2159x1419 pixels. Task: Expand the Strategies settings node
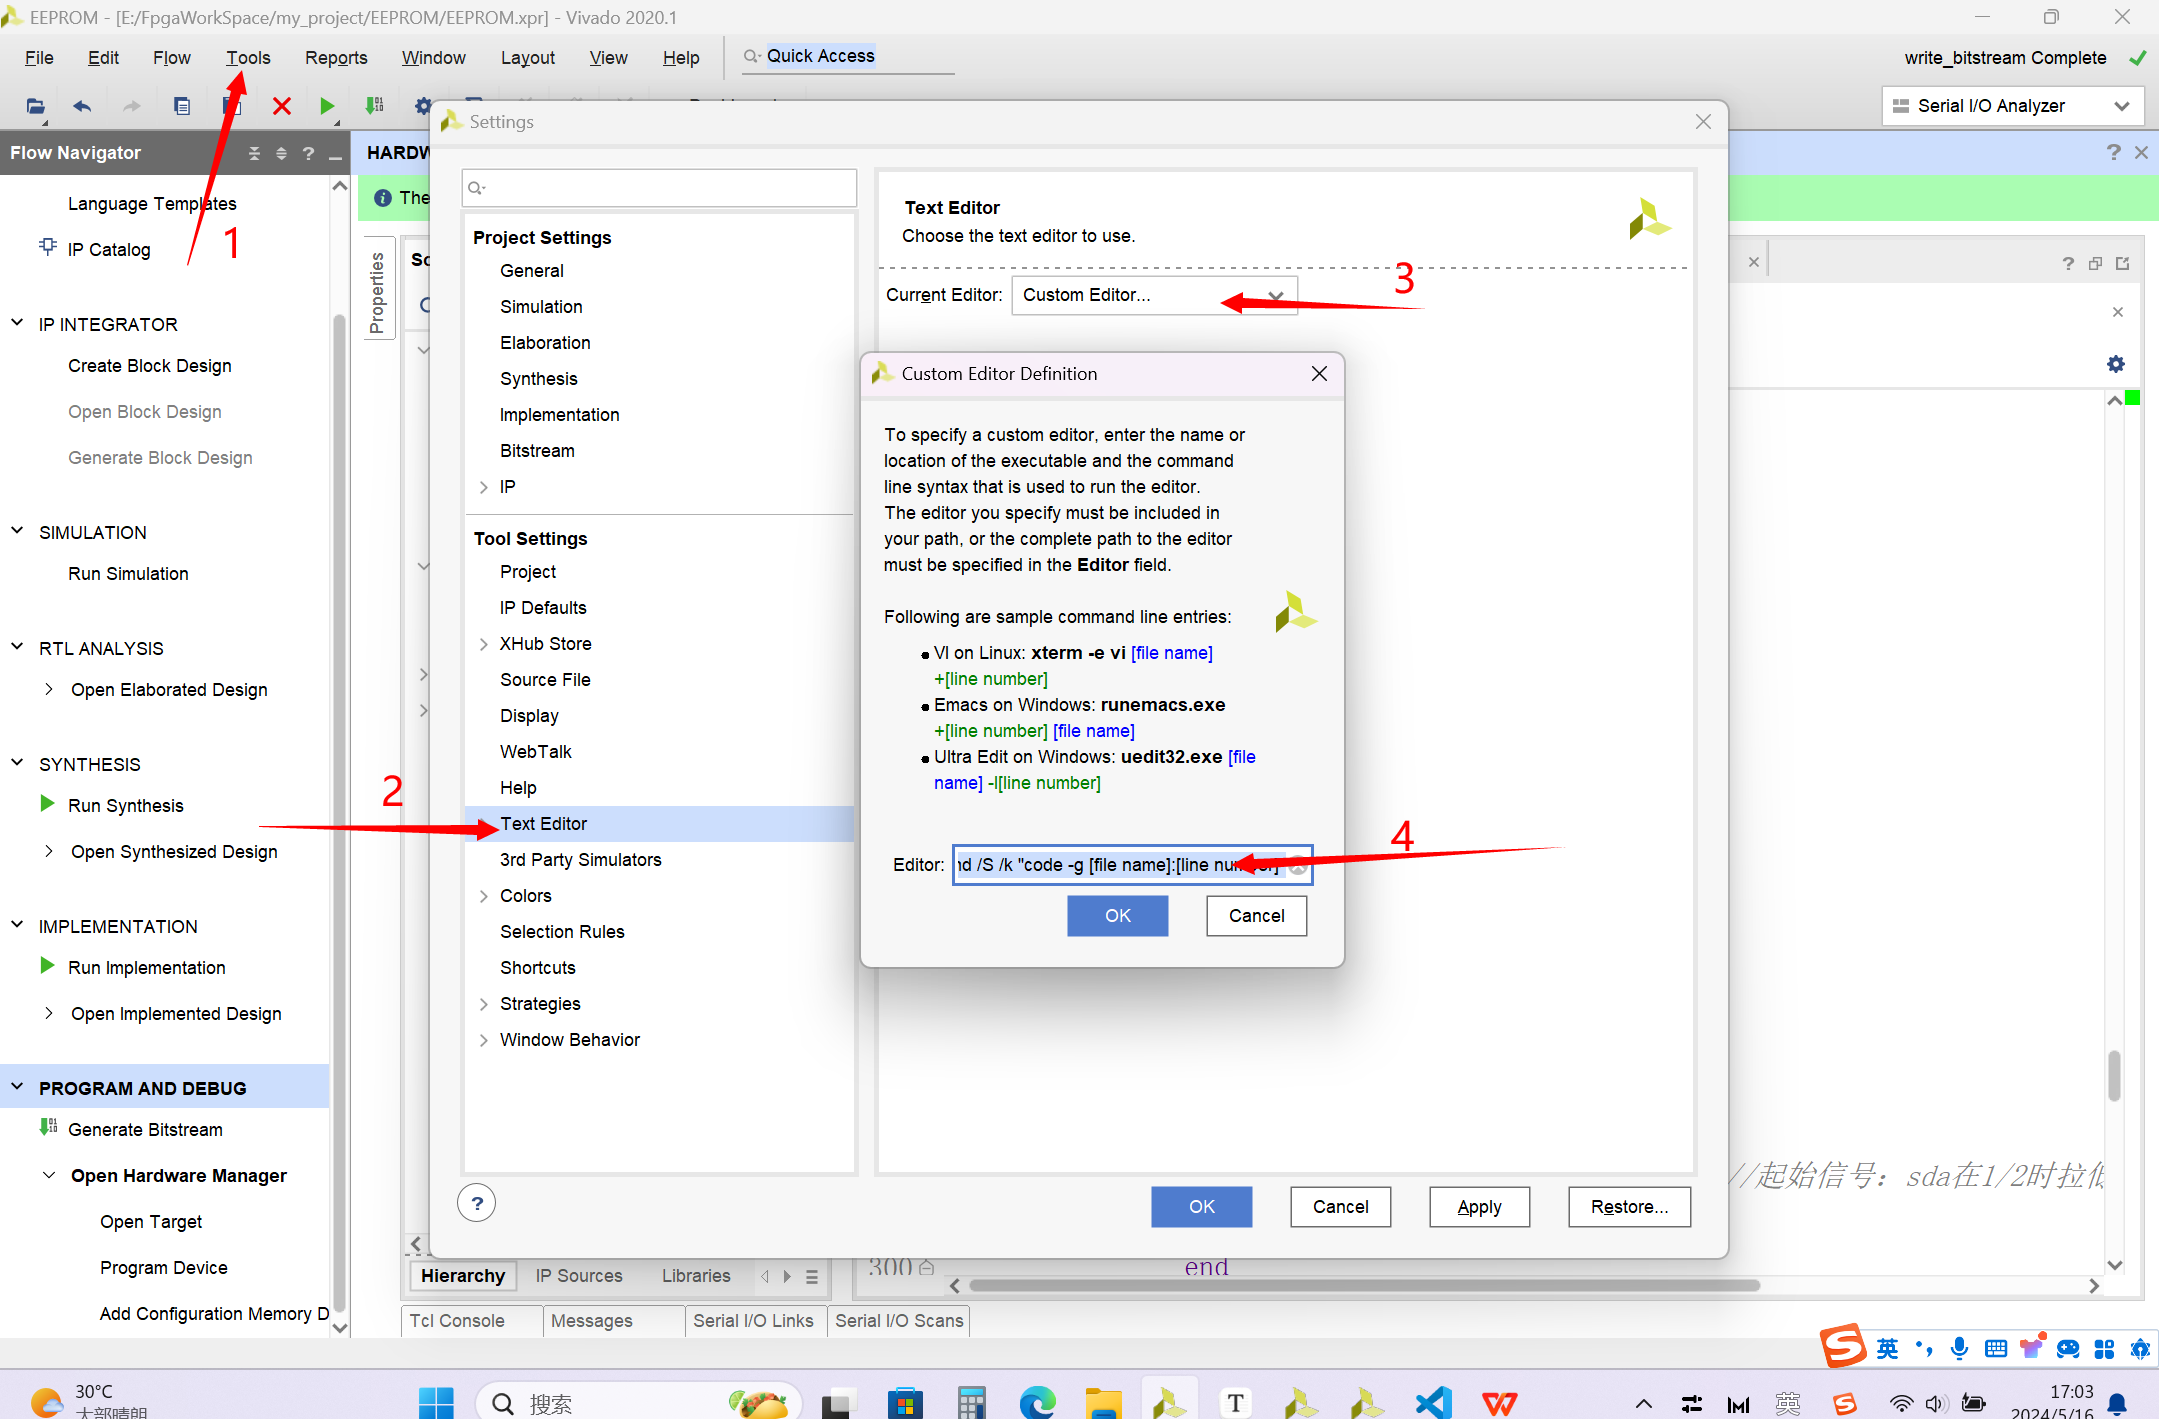(484, 1004)
